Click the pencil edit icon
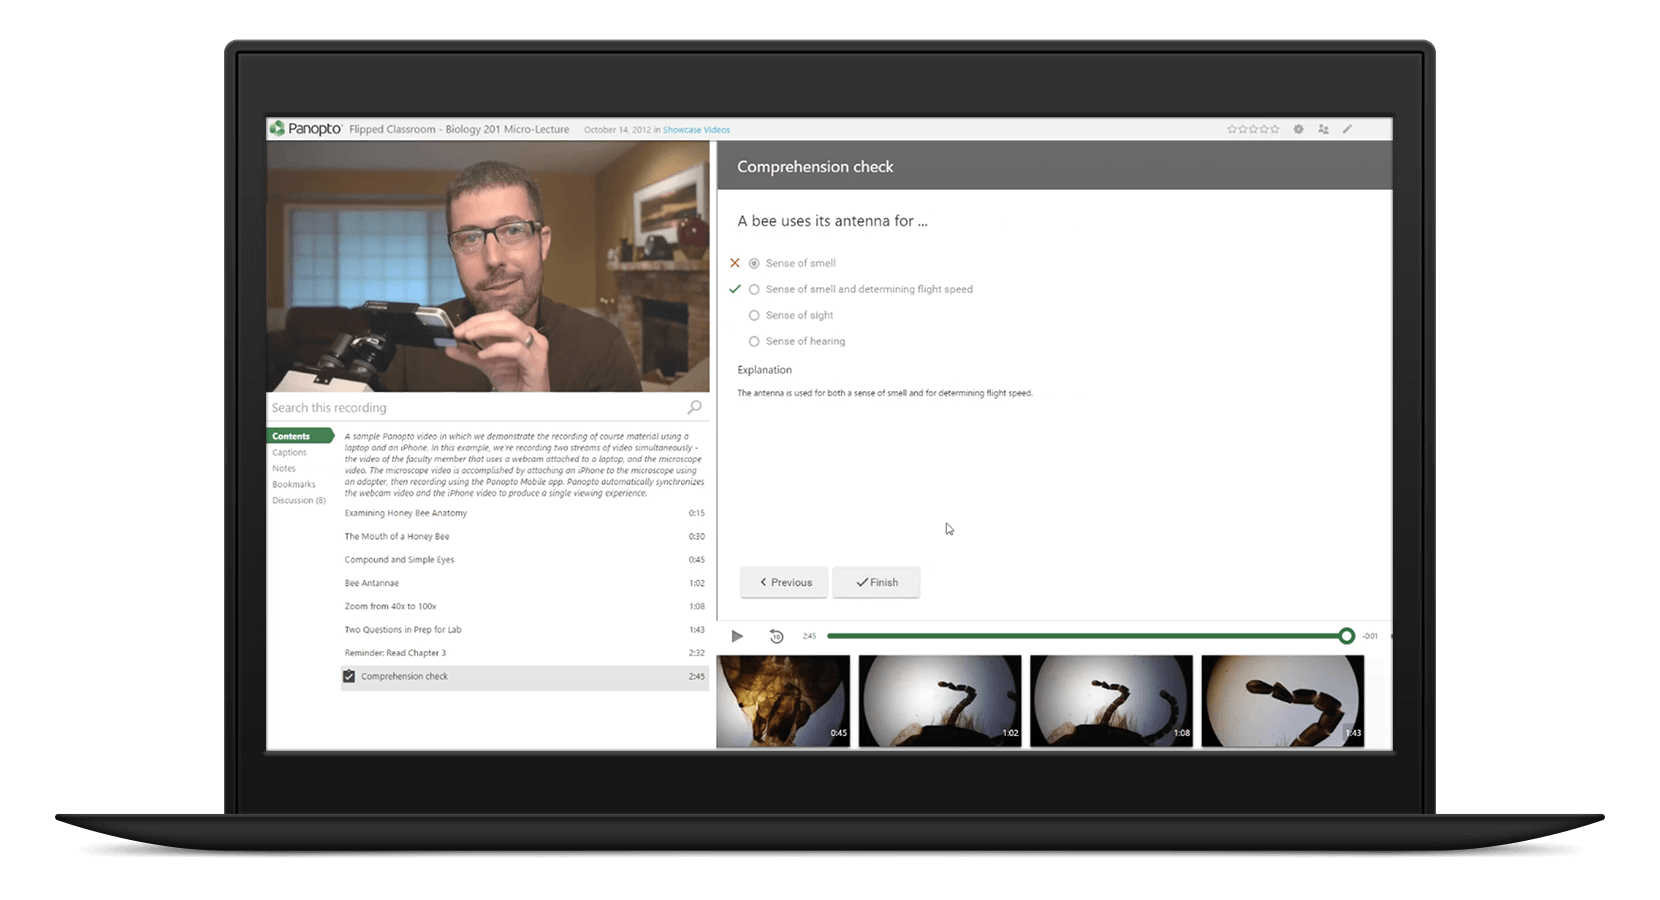Screen dimensions: 1660x900 (1347, 129)
